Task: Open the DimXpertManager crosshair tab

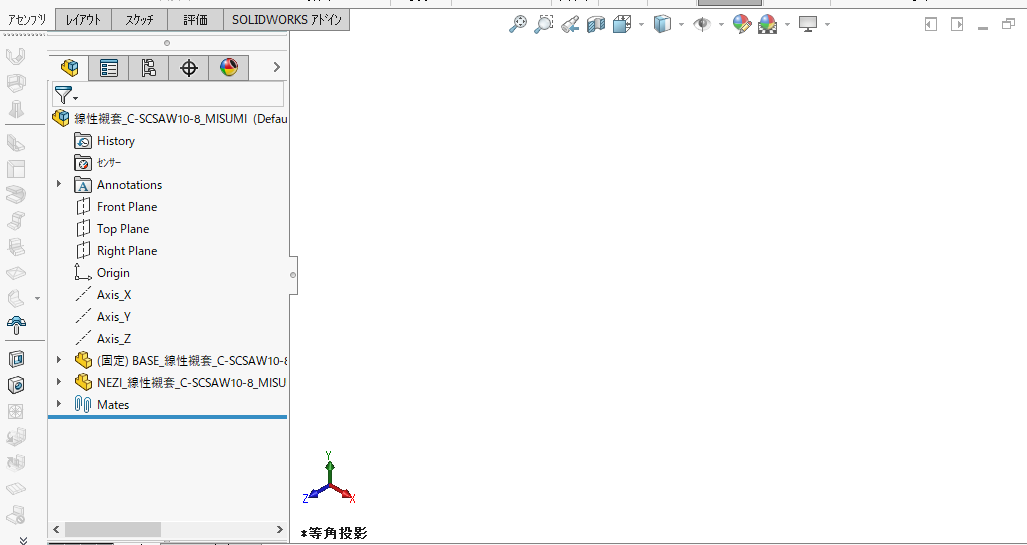Action: pos(189,68)
